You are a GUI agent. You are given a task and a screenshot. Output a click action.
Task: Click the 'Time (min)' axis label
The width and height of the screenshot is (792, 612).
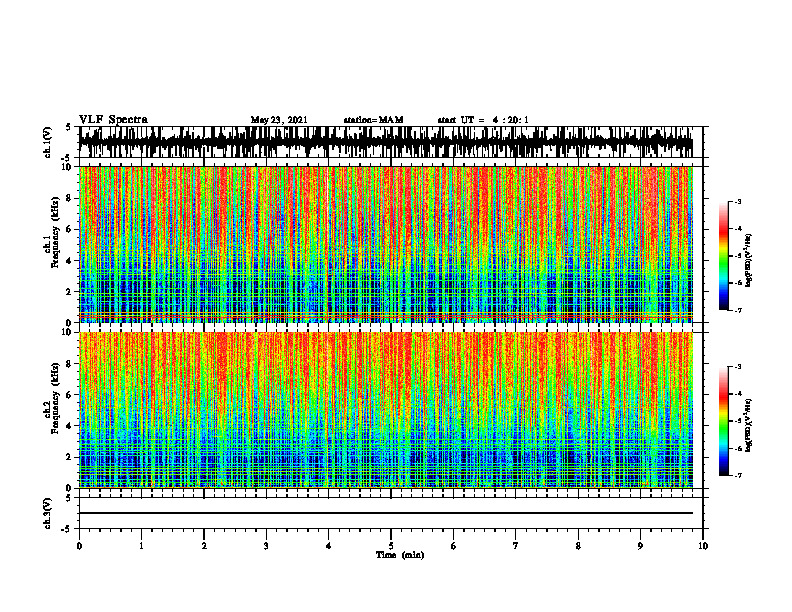pos(400,555)
